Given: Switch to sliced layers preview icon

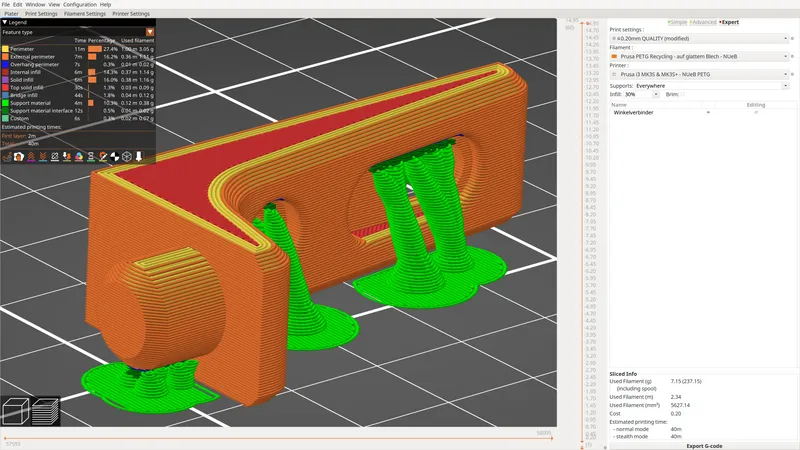Looking at the screenshot, I should tap(46, 409).
